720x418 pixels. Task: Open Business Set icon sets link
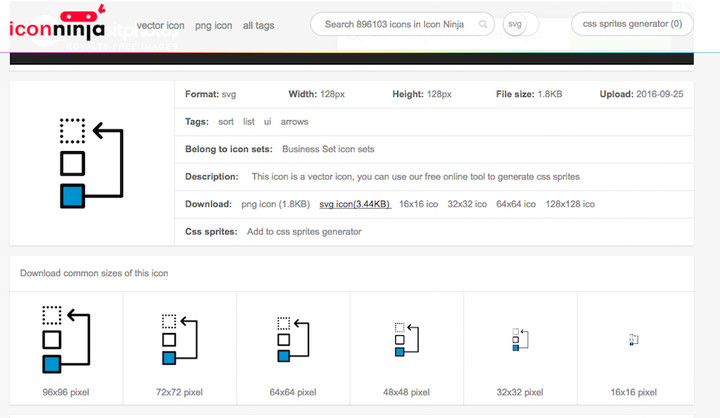point(328,149)
